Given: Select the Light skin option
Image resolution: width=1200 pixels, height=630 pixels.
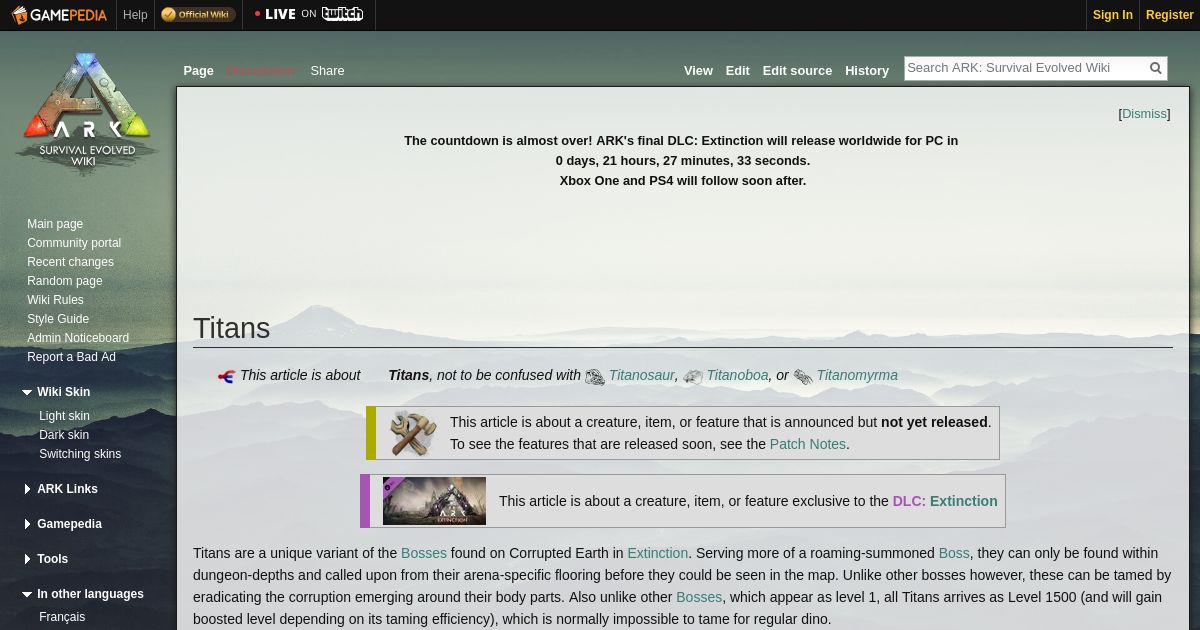Looking at the screenshot, I should [x=64, y=416].
